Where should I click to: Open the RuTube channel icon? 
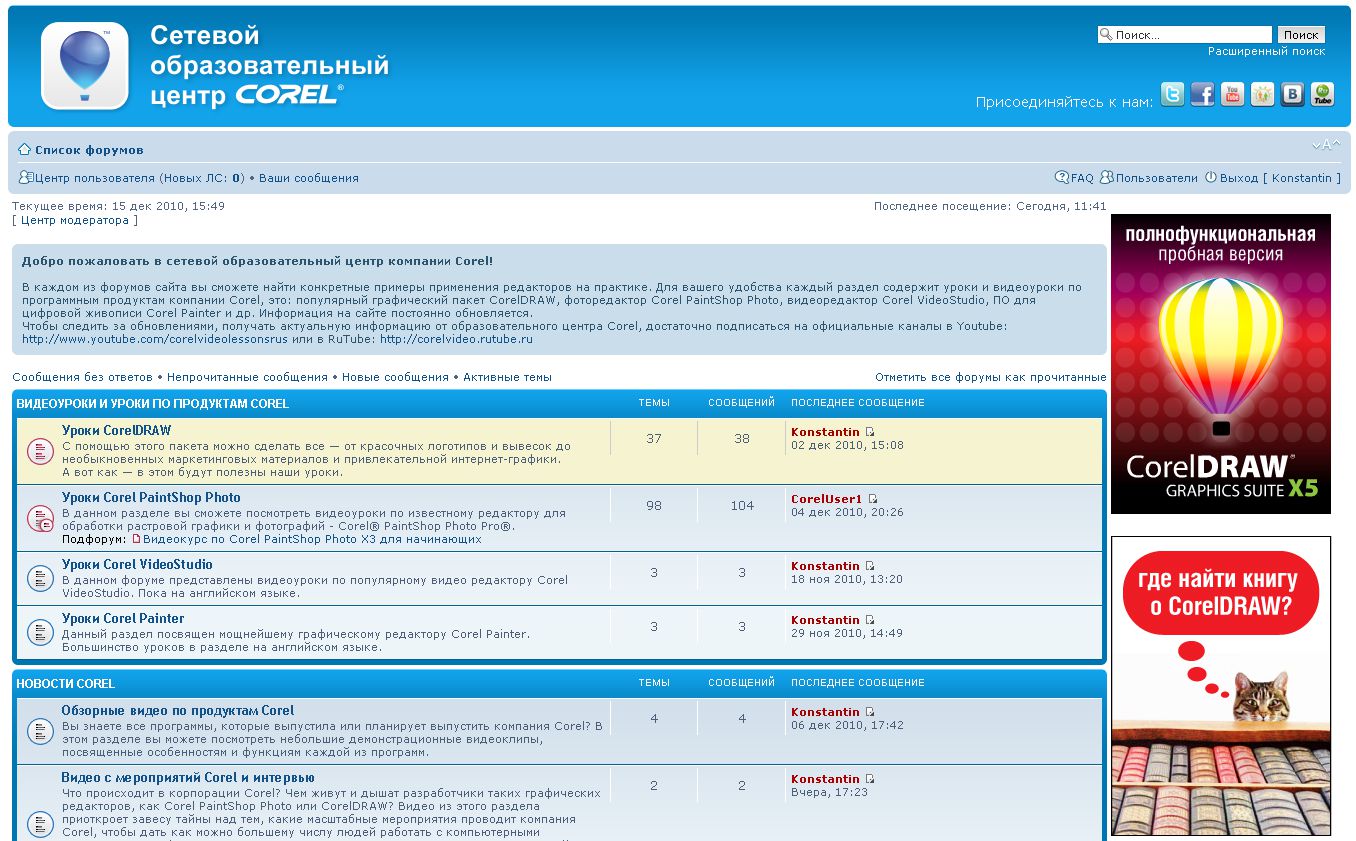(x=1322, y=95)
